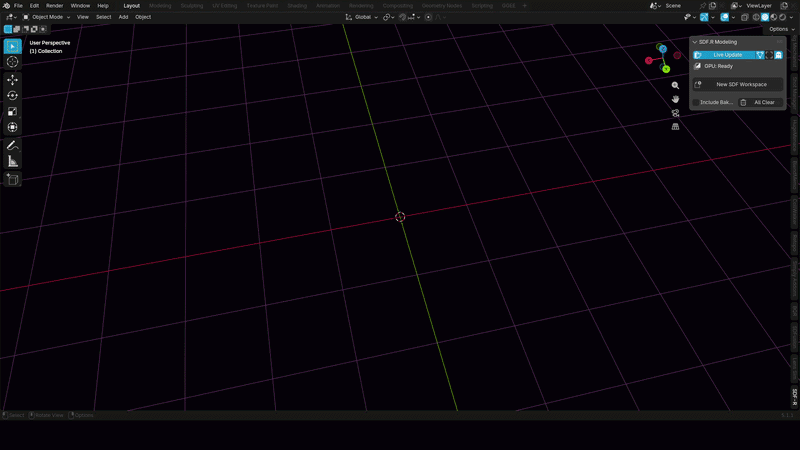Click the Zoom view magnifier icon
This screenshot has width=800, height=450.
(675, 86)
